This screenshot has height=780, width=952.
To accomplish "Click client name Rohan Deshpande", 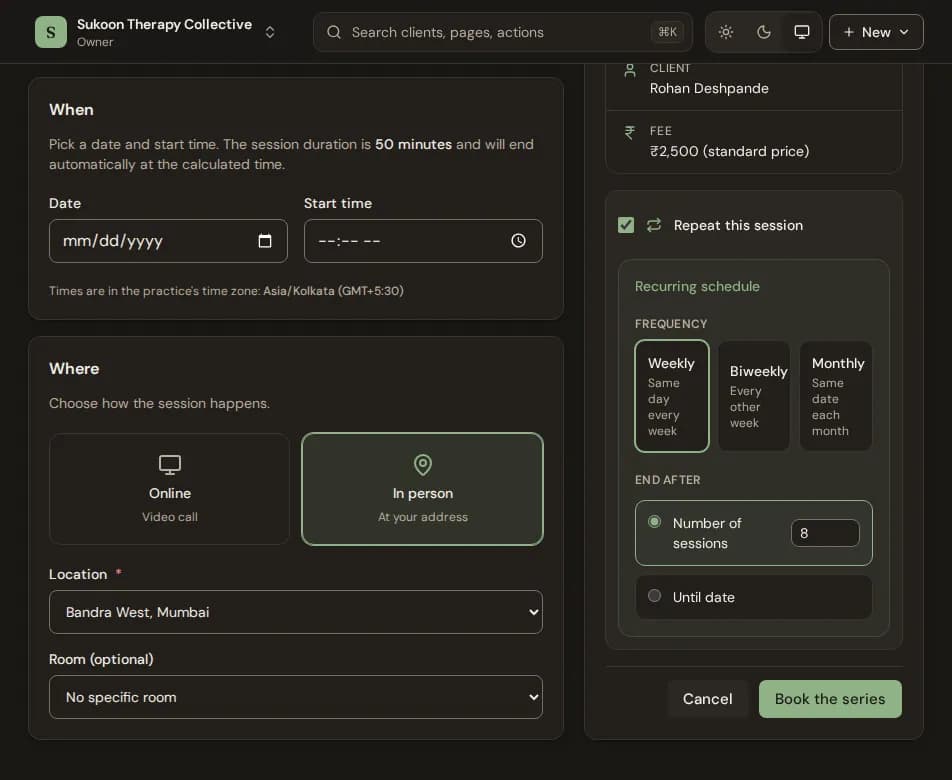I will tap(709, 89).
